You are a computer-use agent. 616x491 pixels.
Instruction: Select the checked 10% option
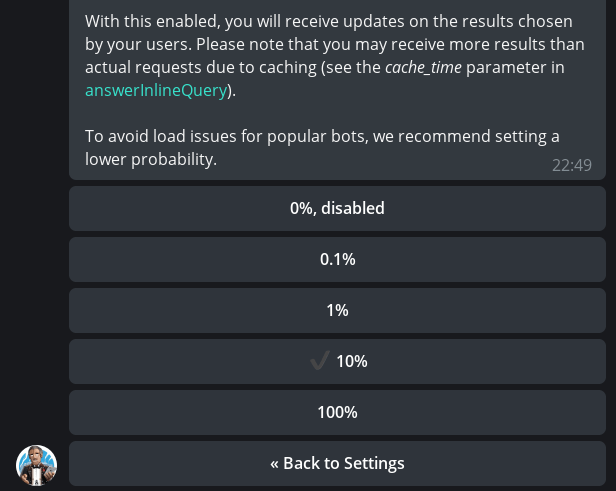(337, 362)
